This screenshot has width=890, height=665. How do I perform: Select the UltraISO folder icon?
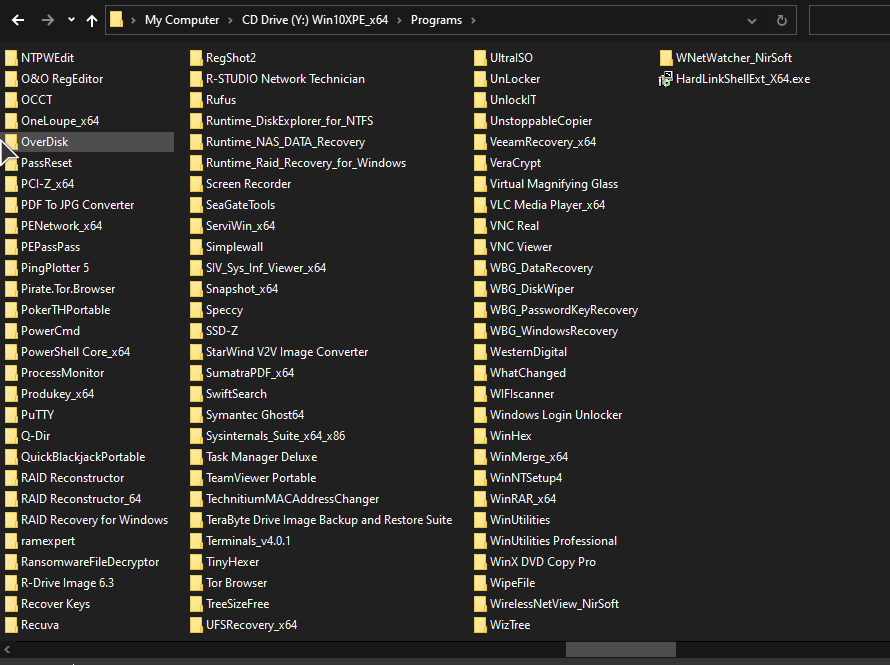480,58
